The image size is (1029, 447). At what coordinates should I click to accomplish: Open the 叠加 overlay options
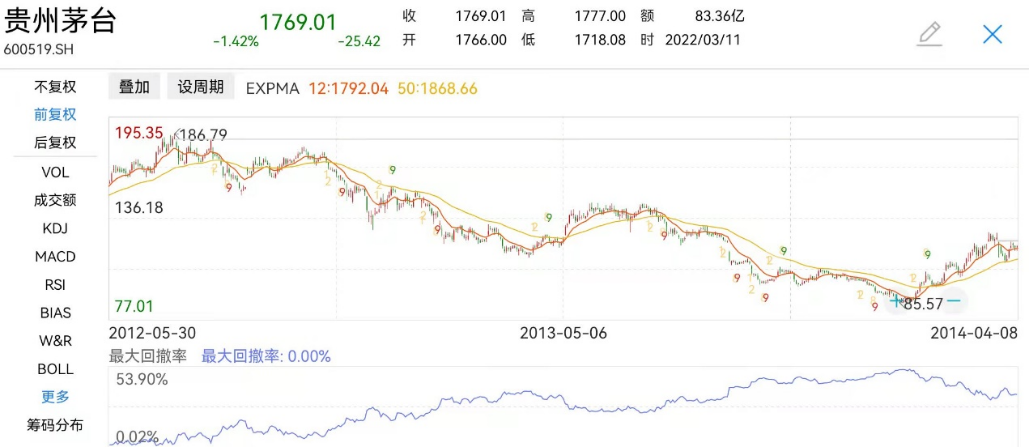(134, 87)
